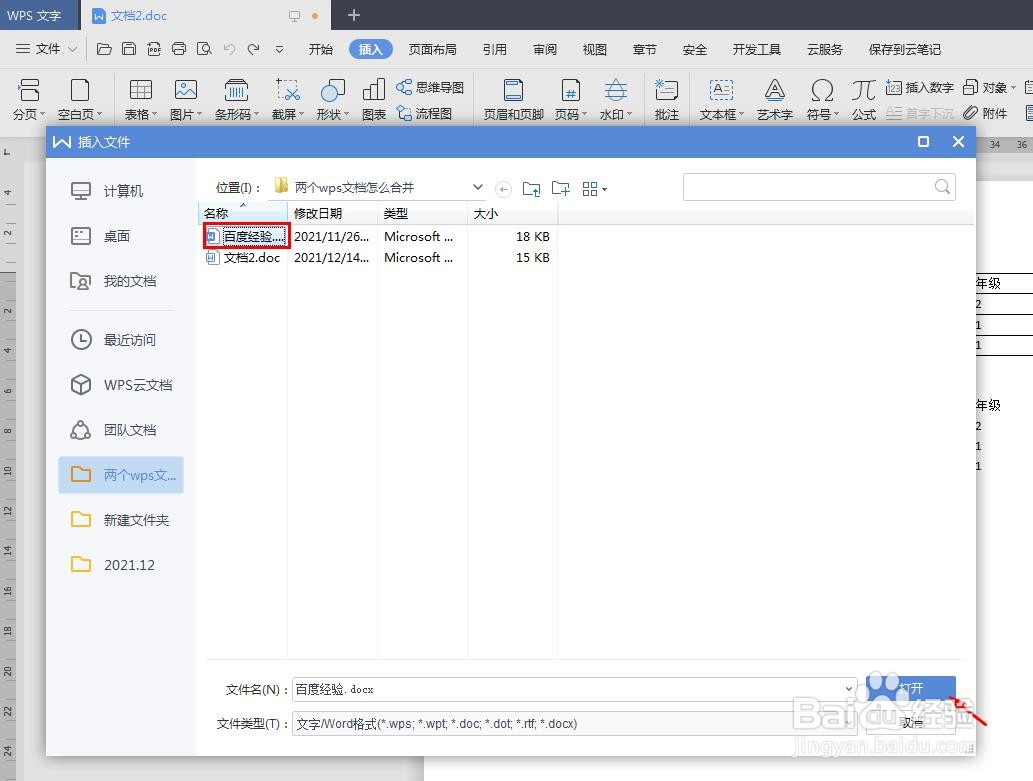Expand the 文件类型 file type dropdown
1033x781 pixels.
click(849, 723)
